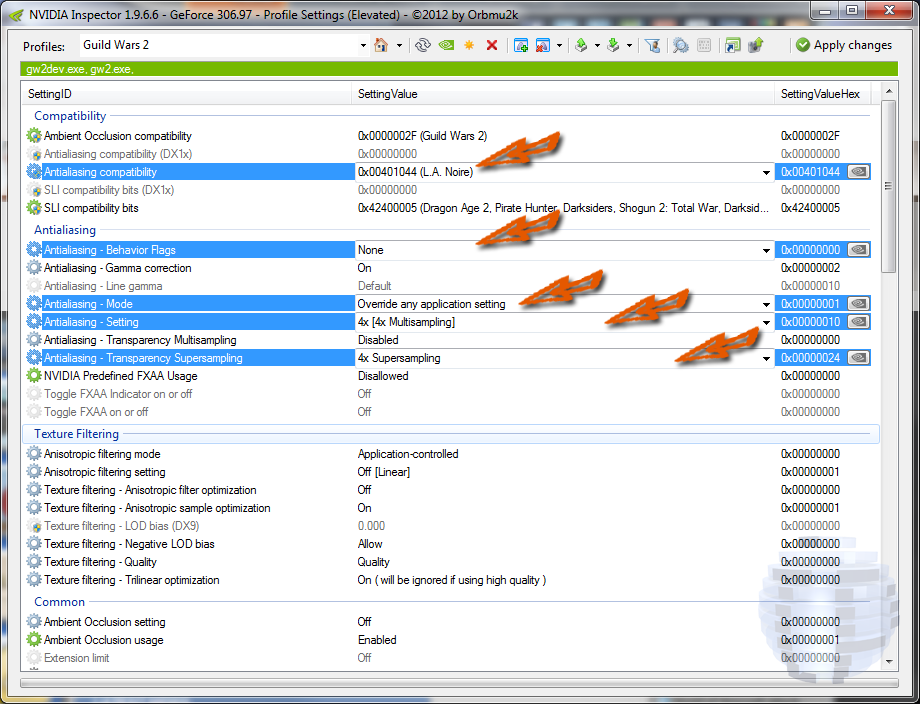Click the value 0x0000002F (Guild Wars 2)
Image resolution: width=920 pixels, height=704 pixels.
[x=422, y=136]
